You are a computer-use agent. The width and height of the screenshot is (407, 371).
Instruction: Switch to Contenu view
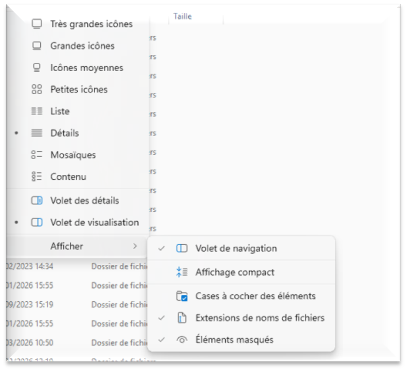(x=78, y=177)
